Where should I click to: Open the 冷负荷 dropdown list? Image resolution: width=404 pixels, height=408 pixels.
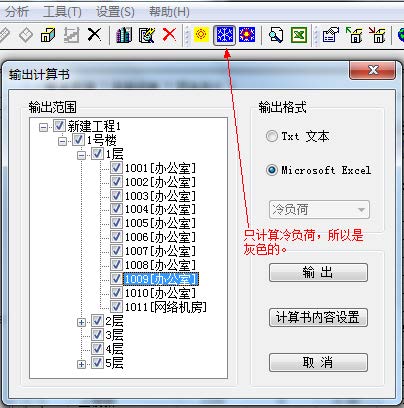pos(319,210)
